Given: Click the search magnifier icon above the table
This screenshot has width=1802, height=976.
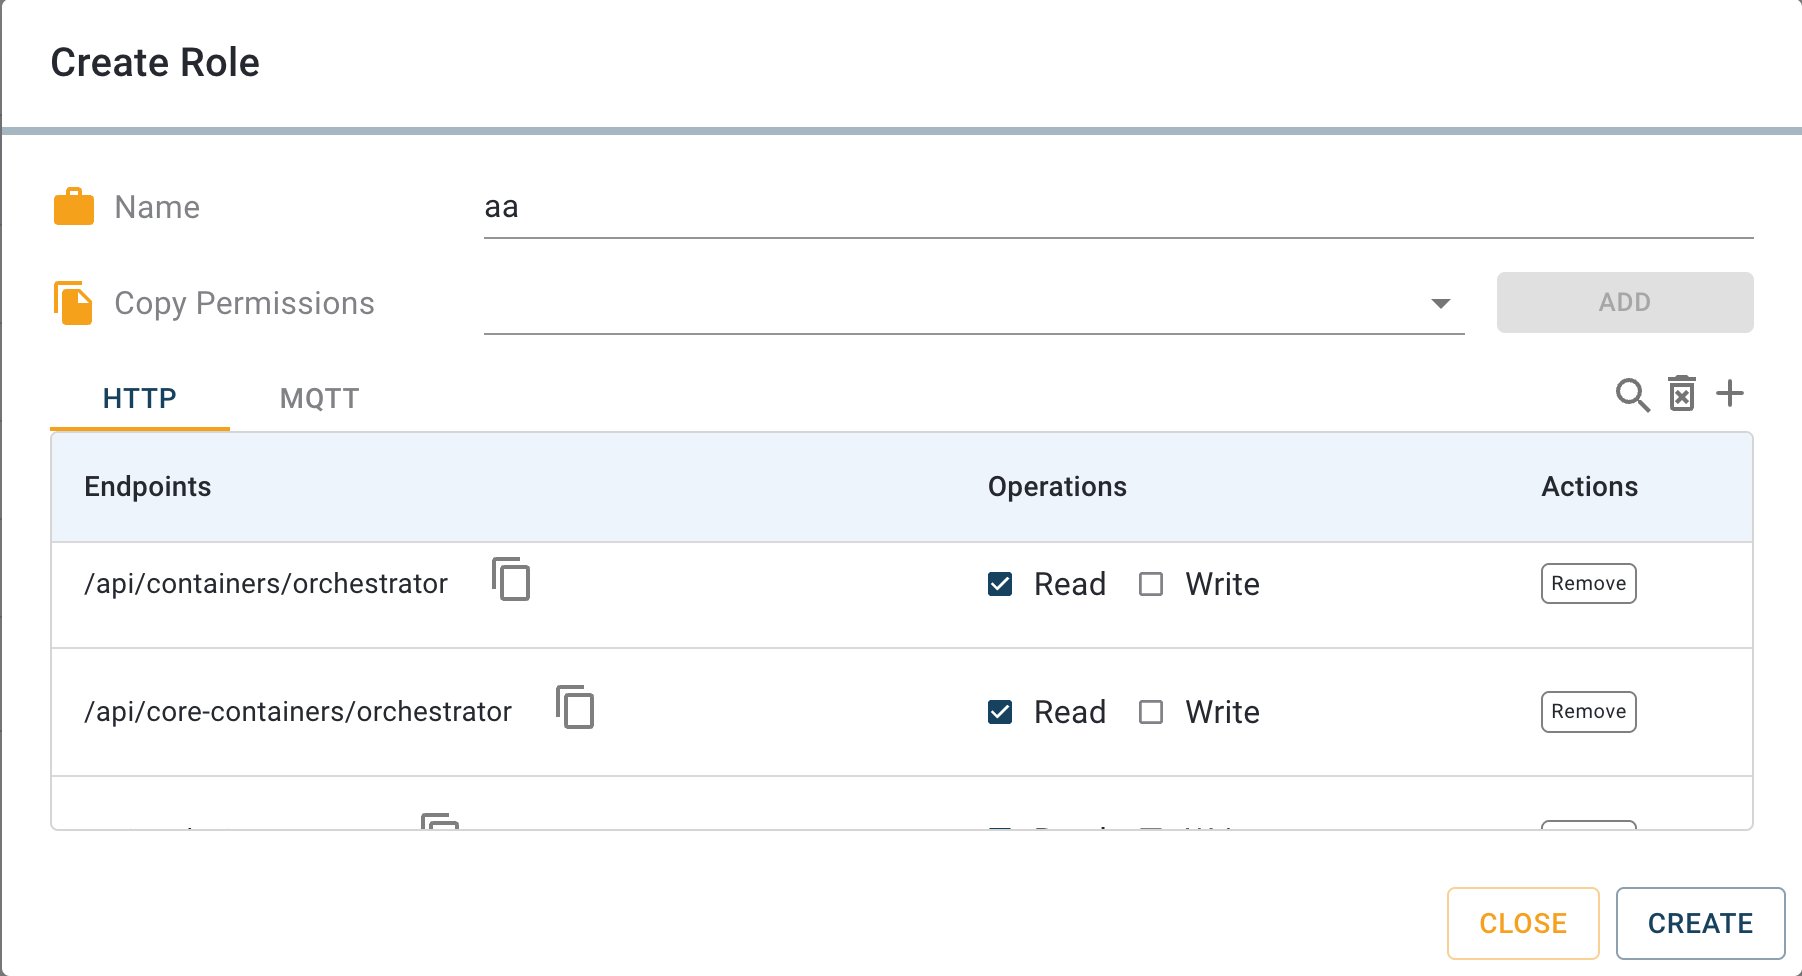Looking at the screenshot, I should 1632,395.
